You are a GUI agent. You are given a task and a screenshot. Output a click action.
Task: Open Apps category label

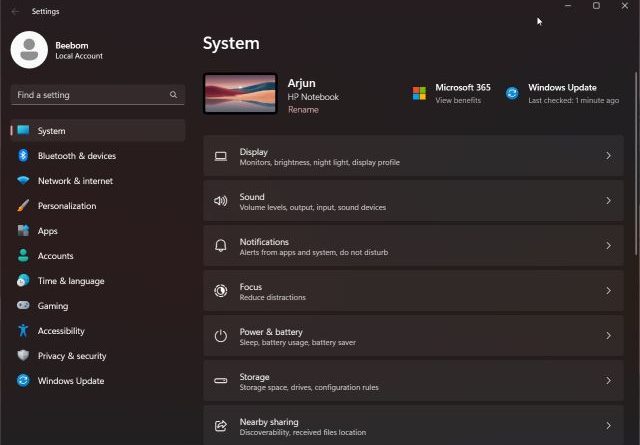48,231
